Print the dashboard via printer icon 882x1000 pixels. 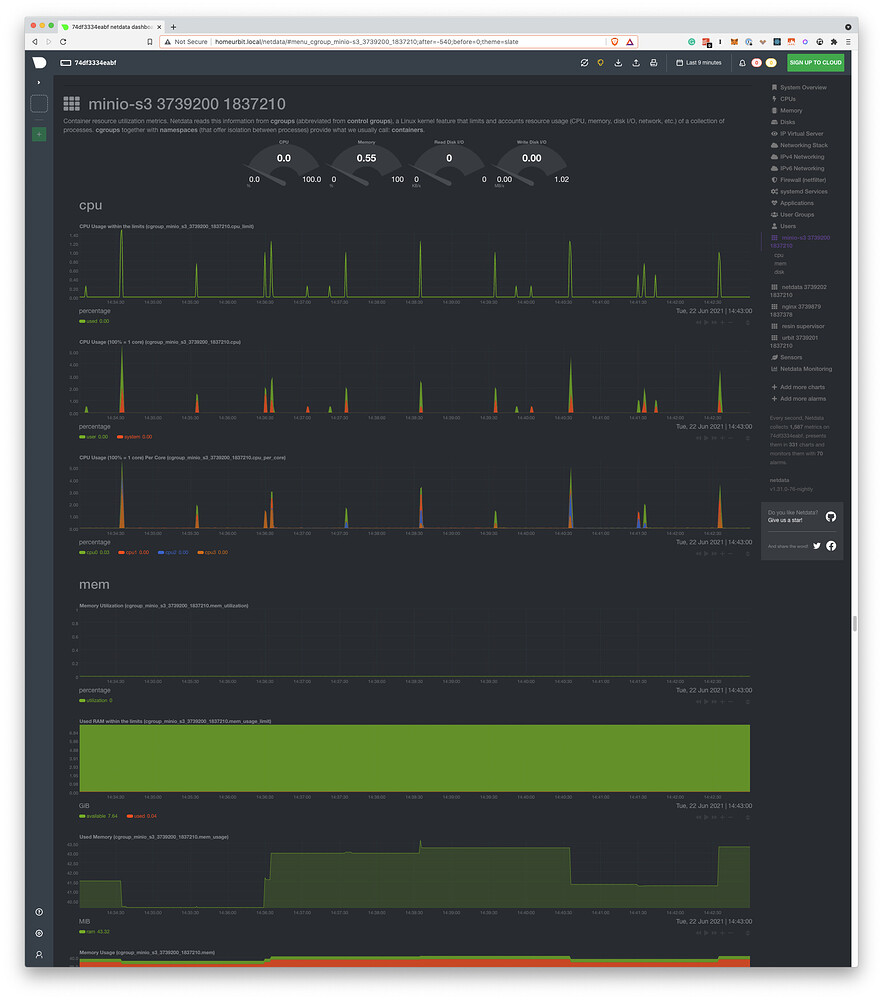coord(654,62)
